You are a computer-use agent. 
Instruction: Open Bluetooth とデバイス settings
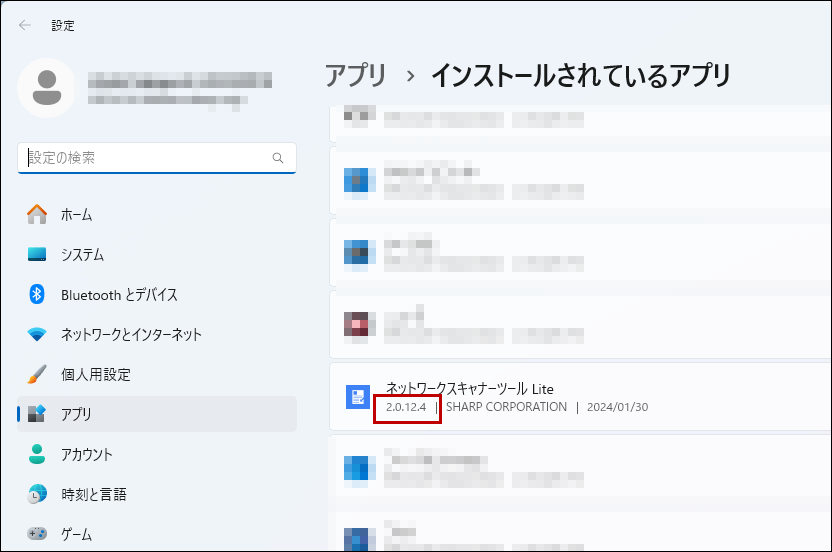pos(157,295)
